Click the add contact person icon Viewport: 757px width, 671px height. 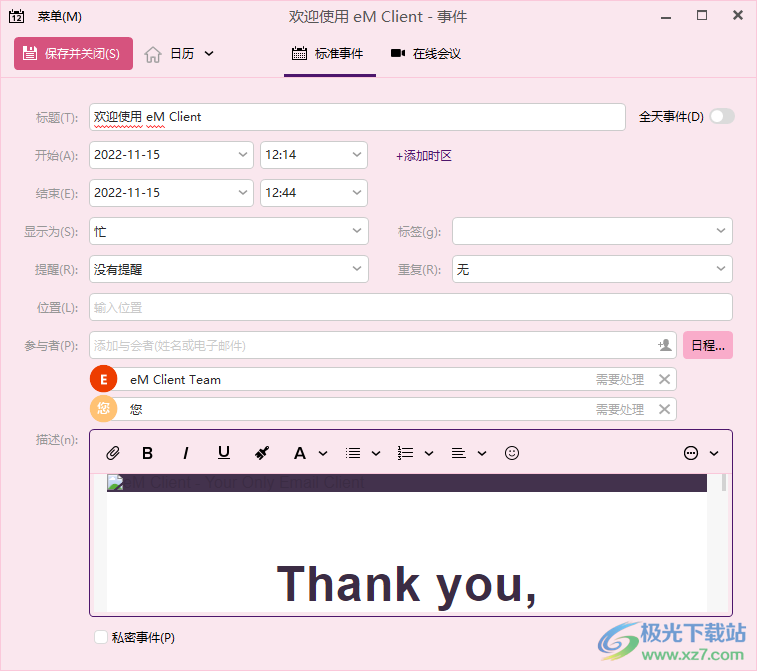665,345
